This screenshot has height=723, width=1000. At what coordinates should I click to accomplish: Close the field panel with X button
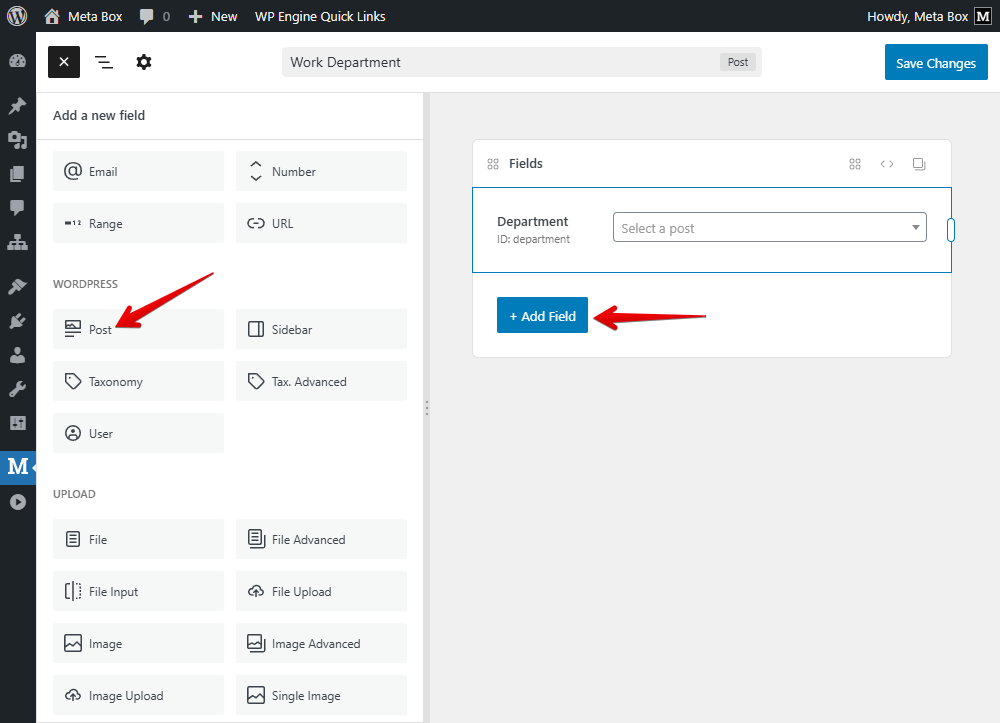64,62
